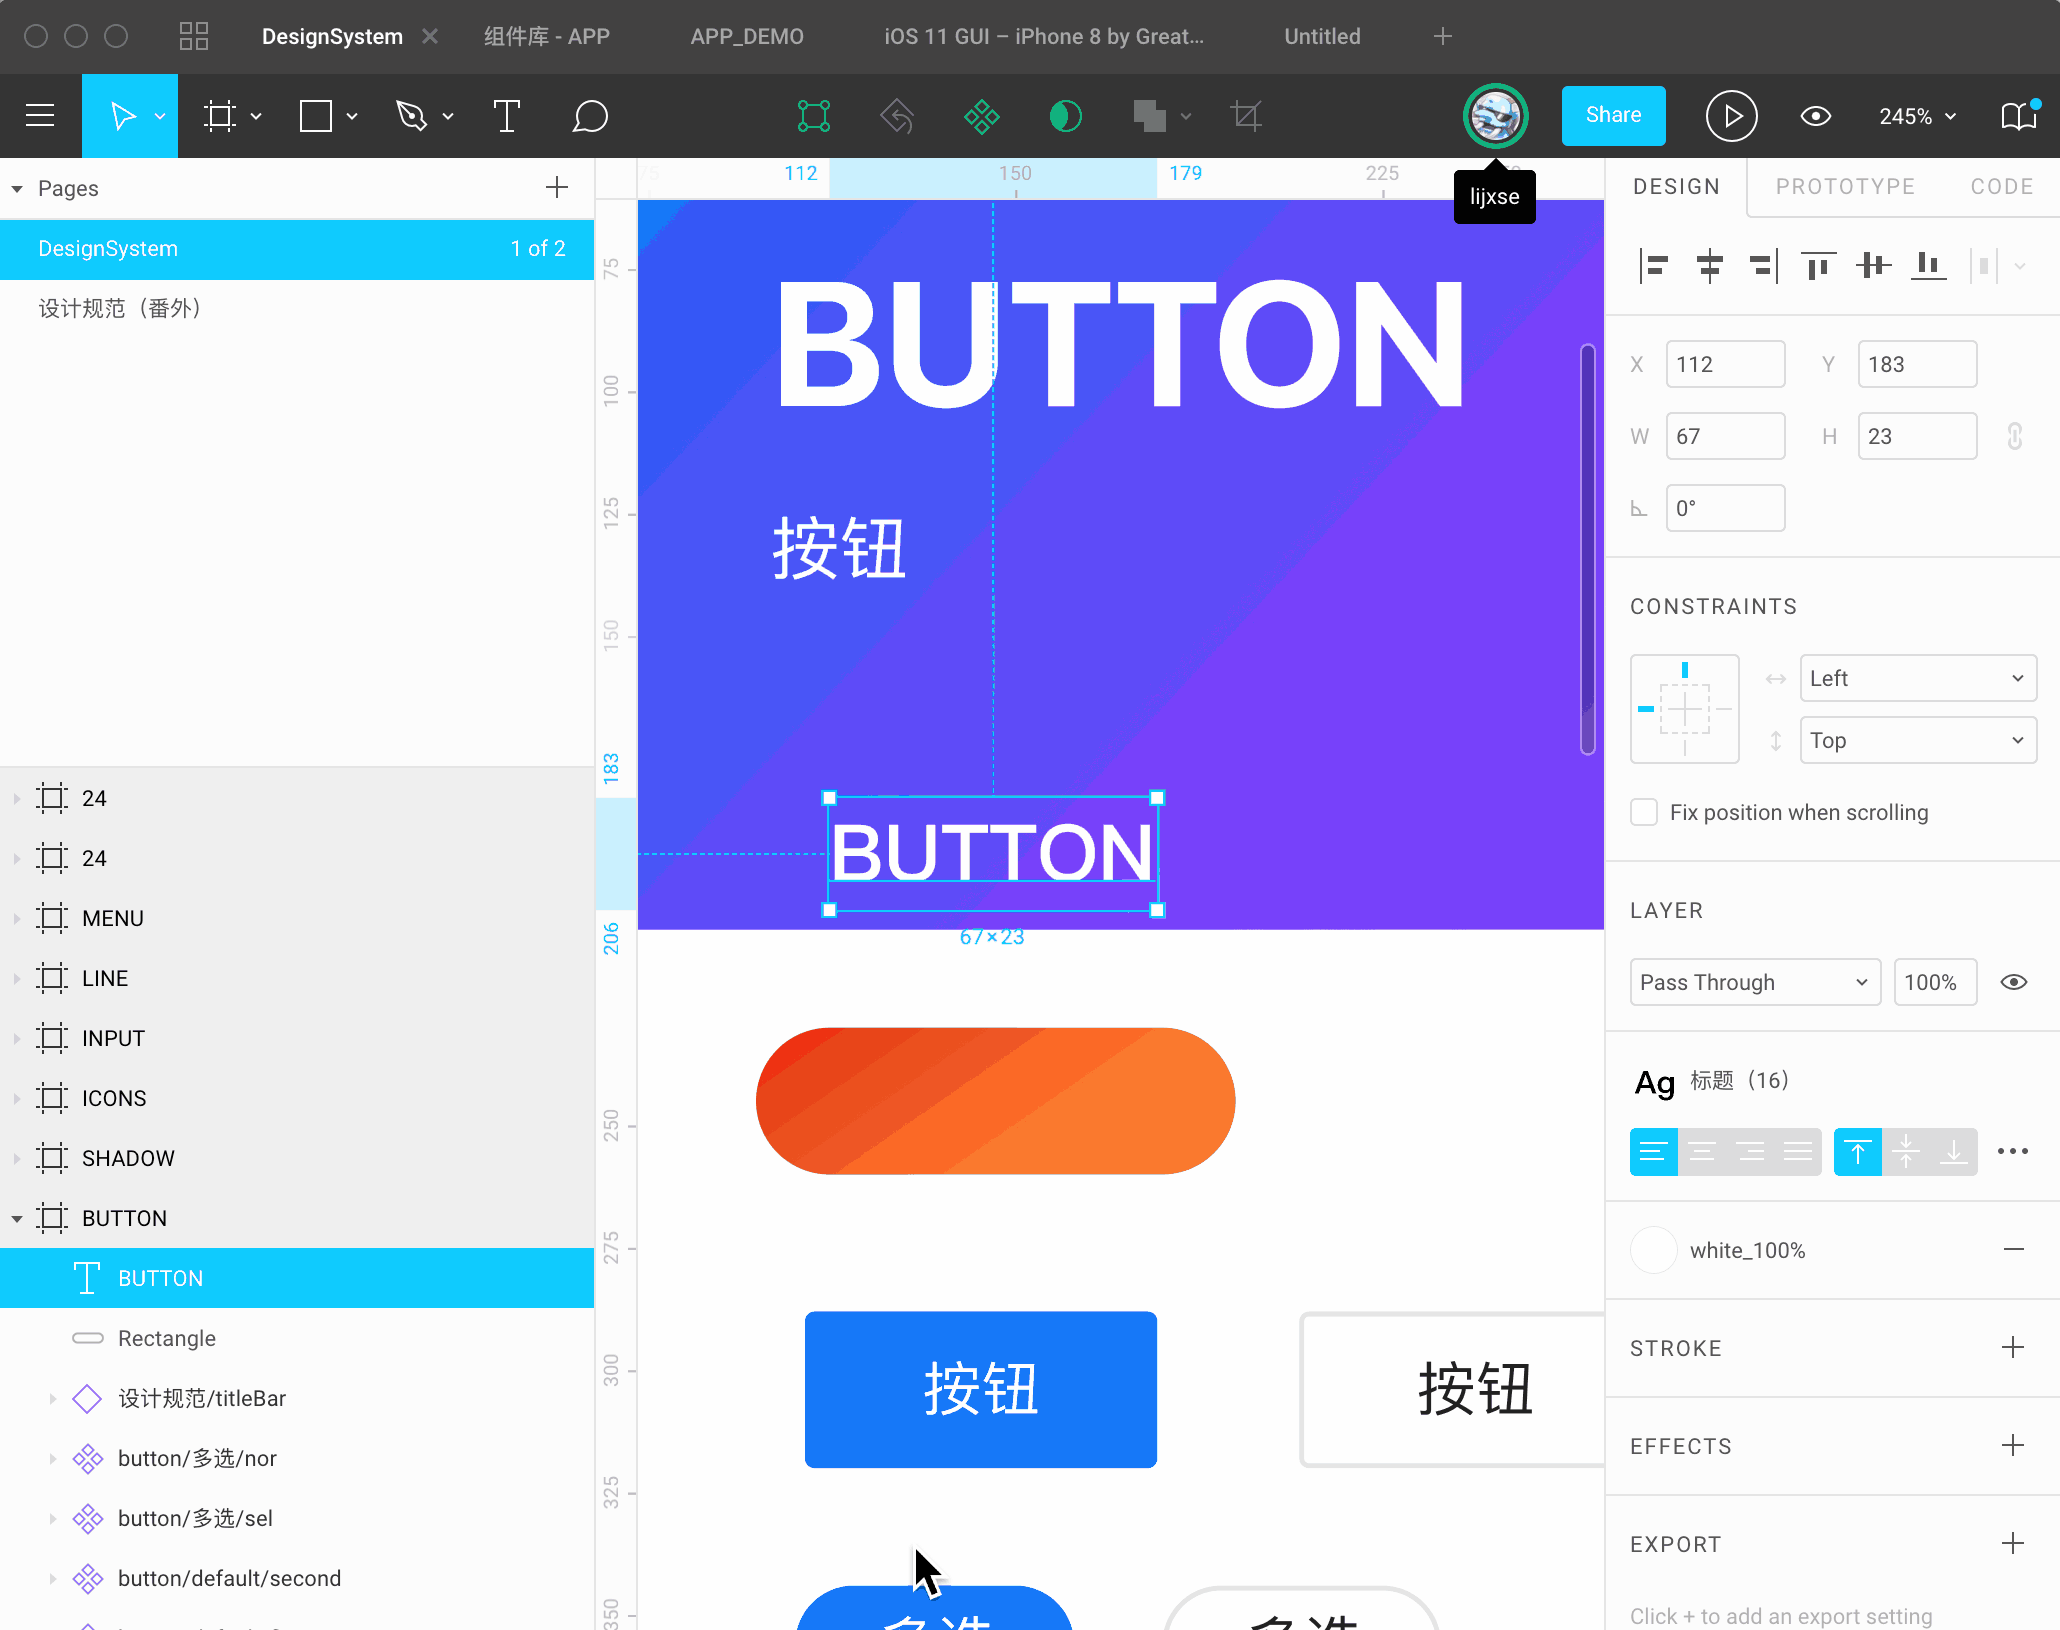2060x1630 pixels.
Task: Open the hamburger main menu
Action: pyautogui.click(x=40, y=116)
